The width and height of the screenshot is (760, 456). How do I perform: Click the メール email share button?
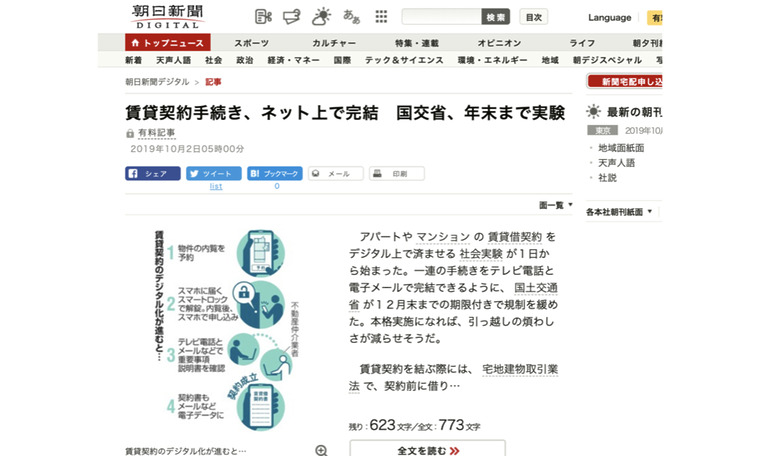(335, 173)
